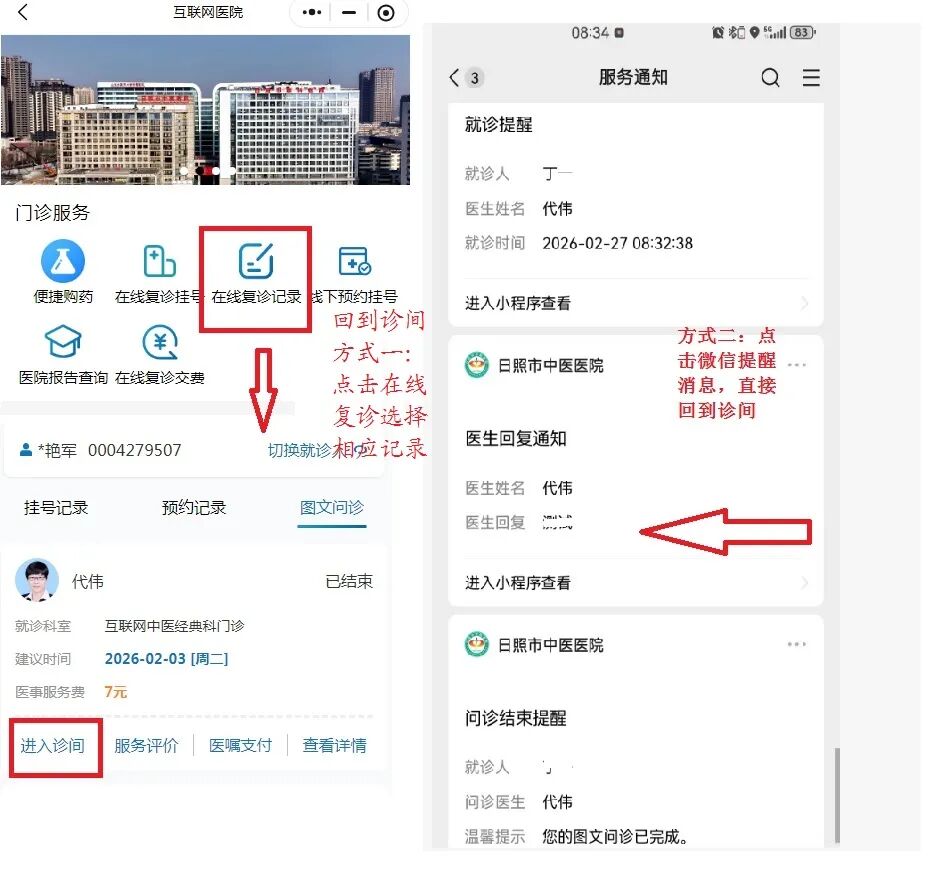Open the overflow menu on 问诊结束提醒 message

pyautogui.click(x=797, y=645)
